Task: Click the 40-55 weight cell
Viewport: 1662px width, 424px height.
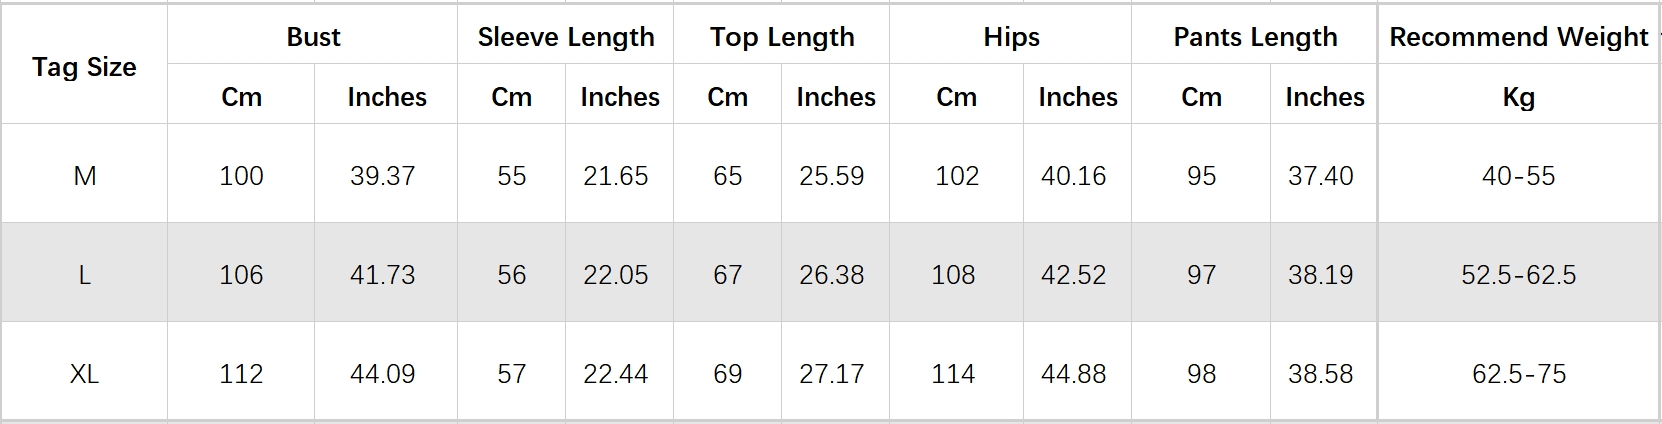Action: pos(1518,176)
